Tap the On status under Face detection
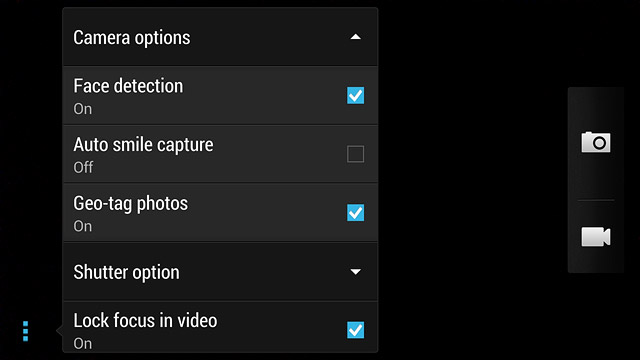 [83, 109]
